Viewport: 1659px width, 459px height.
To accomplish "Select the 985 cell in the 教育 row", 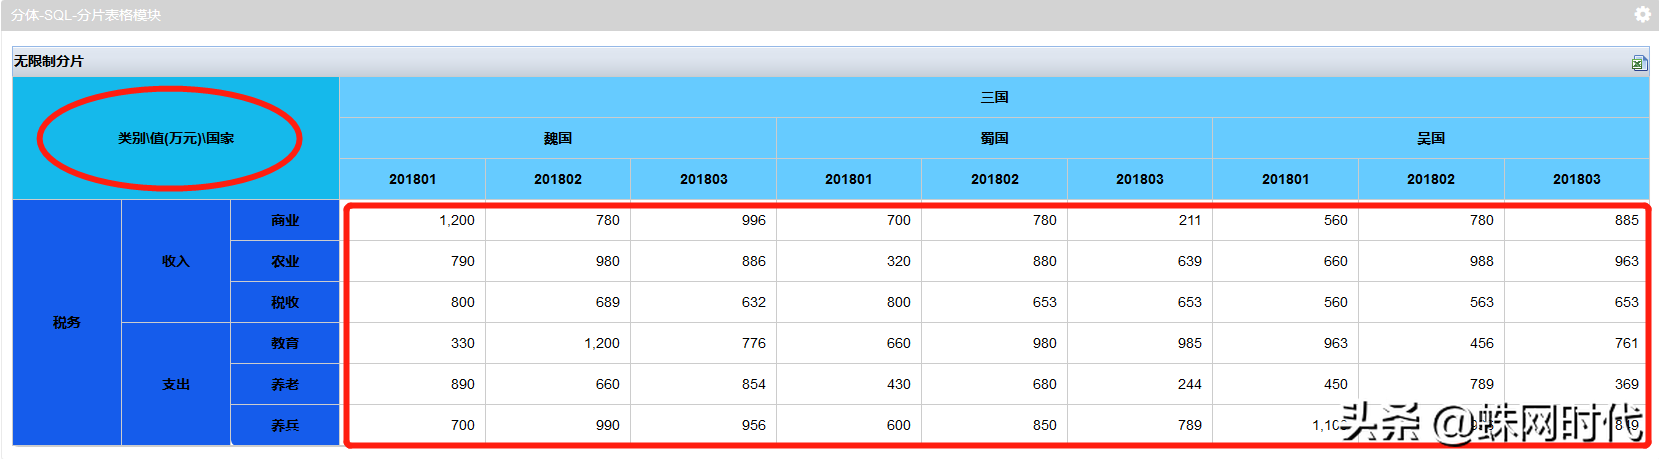I will (1140, 343).
